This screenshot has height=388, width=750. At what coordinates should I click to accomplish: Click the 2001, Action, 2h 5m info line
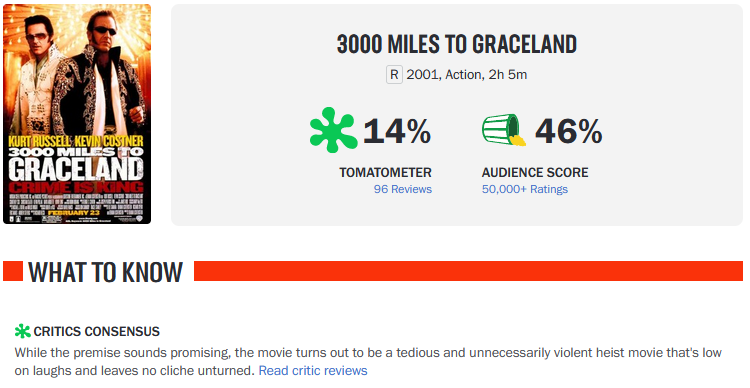pos(467,75)
